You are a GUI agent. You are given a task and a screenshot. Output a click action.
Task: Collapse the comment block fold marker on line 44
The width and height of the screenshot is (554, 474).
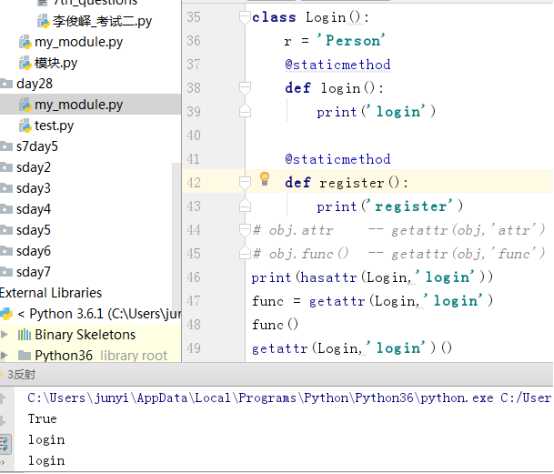[244, 230]
